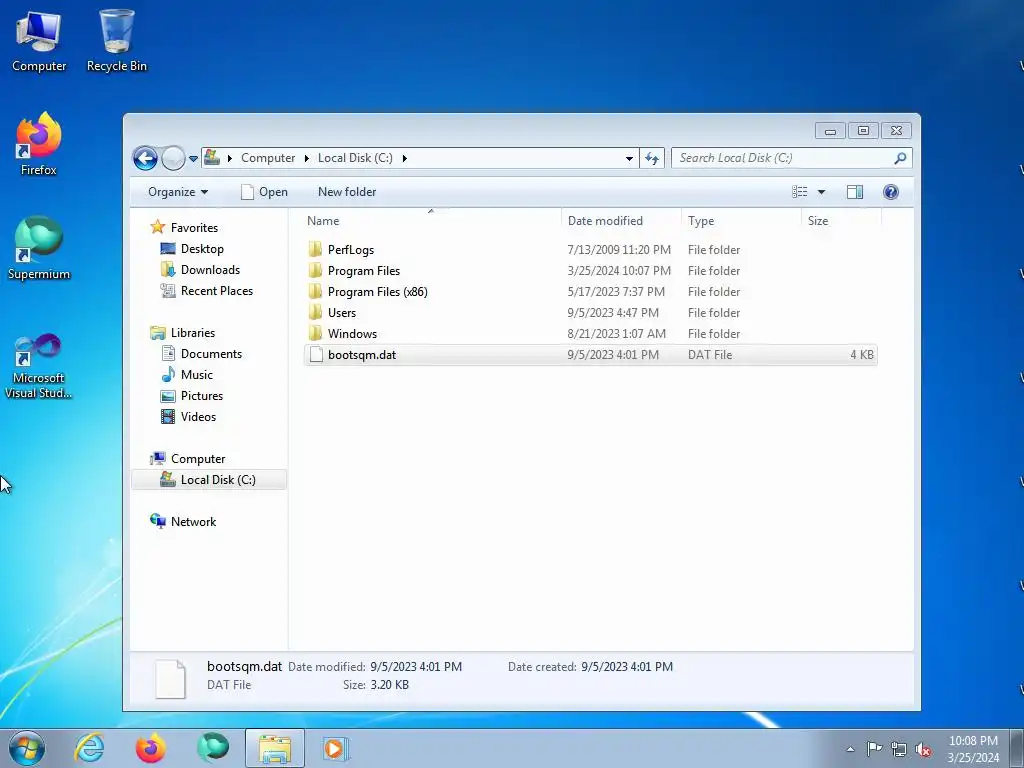Go back using Explorer's Back arrow
The width and height of the screenshot is (1024, 768).
[145, 158]
